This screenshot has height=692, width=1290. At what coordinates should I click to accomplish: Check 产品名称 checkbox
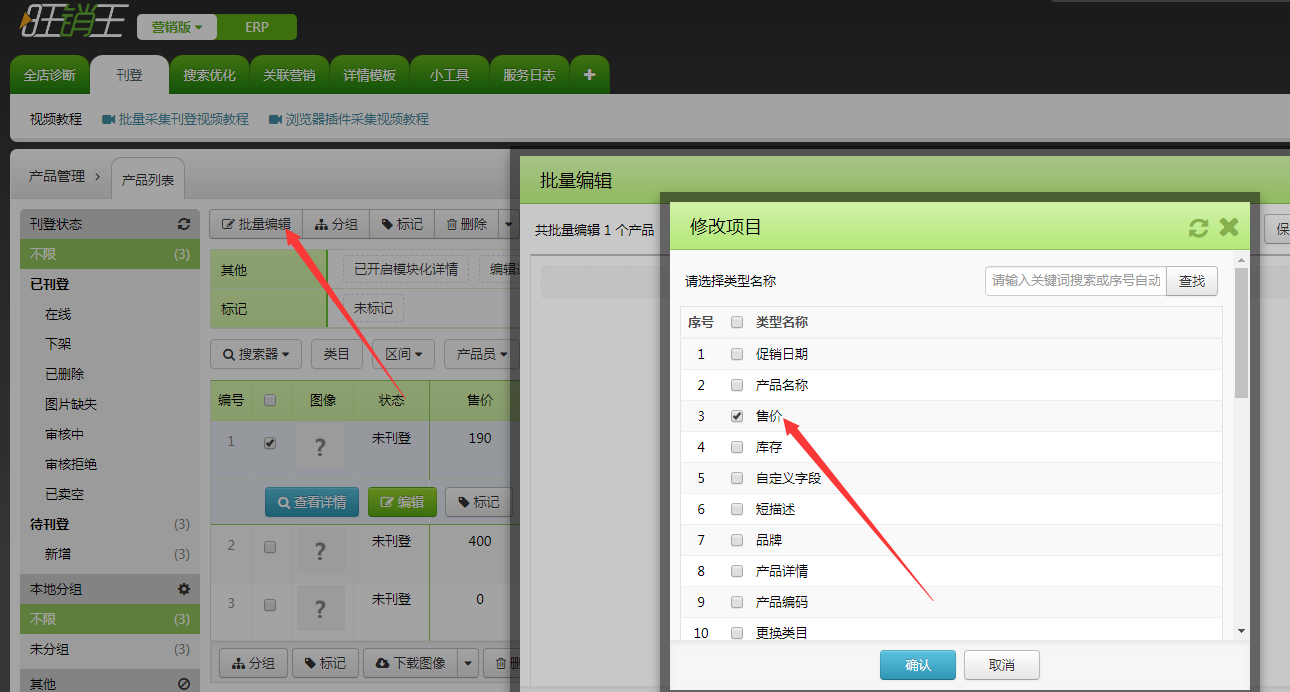coord(737,385)
